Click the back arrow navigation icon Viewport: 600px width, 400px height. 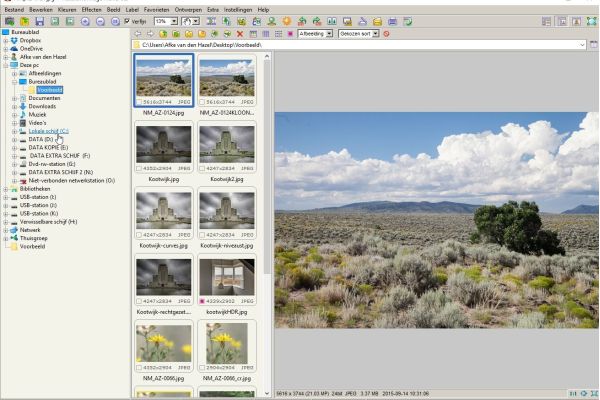pyautogui.click(x=137, y=33)
